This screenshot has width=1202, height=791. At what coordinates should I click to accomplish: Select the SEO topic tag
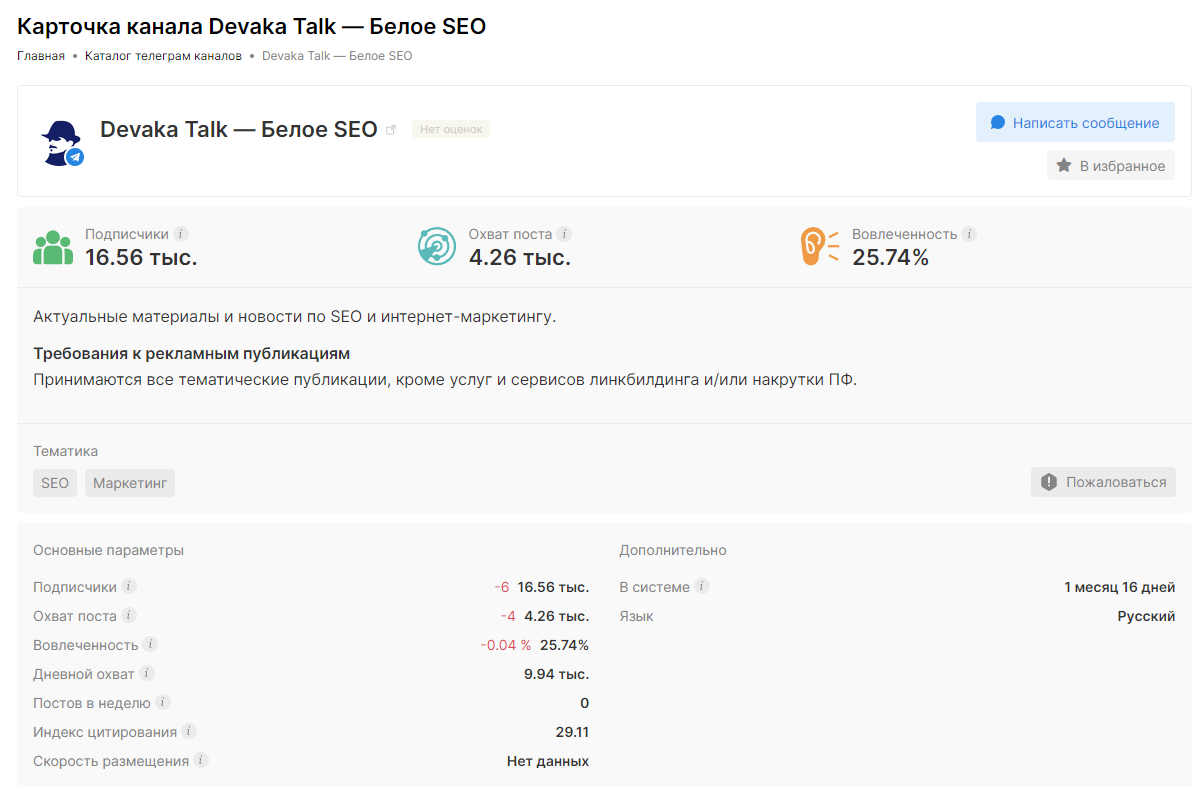pyautogui.click(x=55, y=483)
